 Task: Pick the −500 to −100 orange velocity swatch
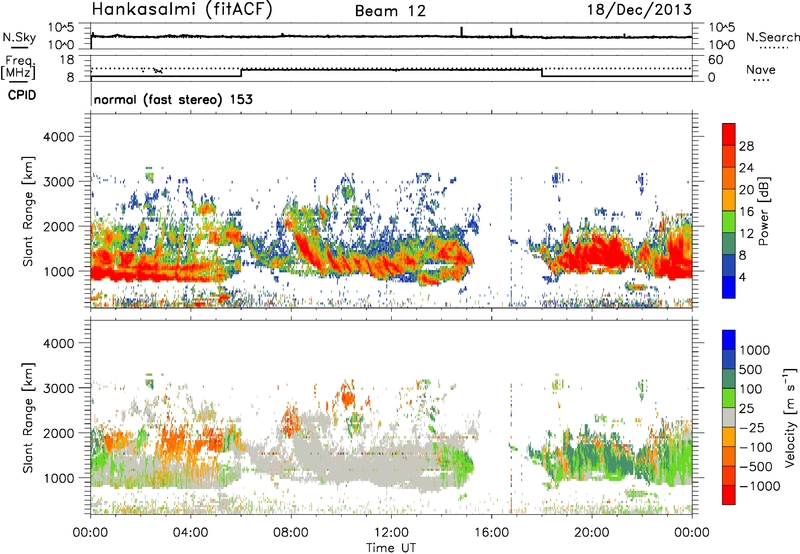tap(729, 456)
